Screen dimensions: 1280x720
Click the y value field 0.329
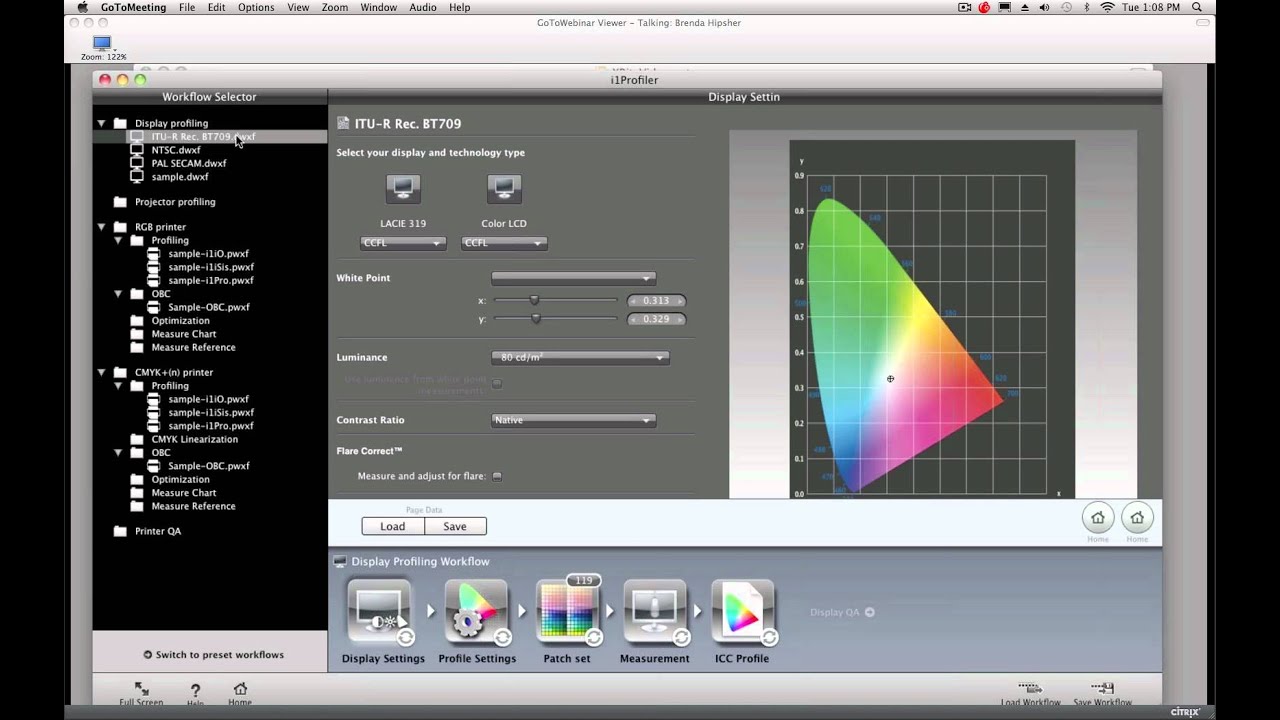pos(656,319)
